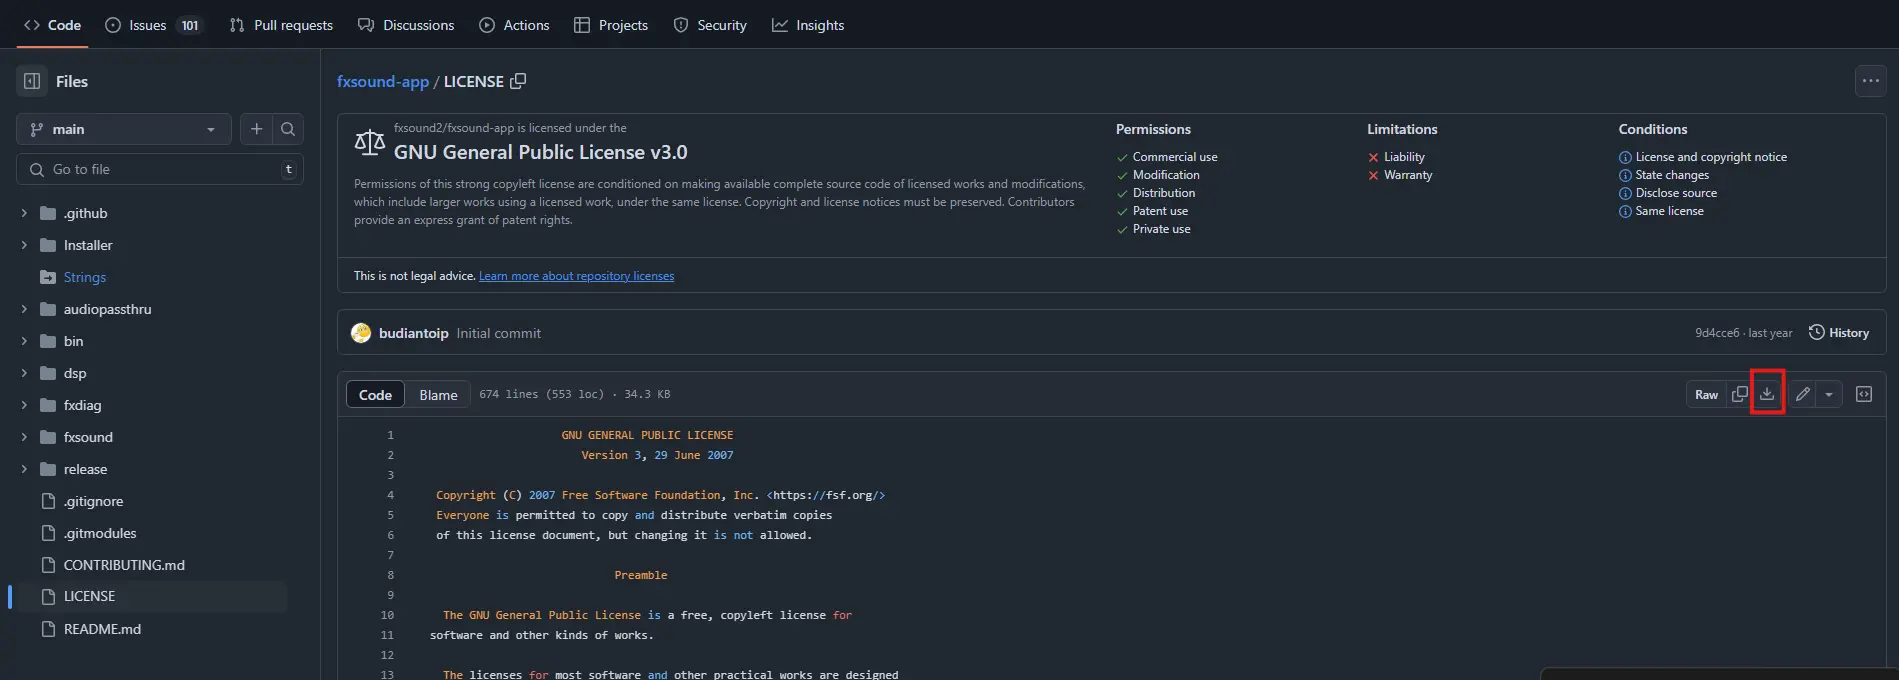Expand the dsp folder

24,373
